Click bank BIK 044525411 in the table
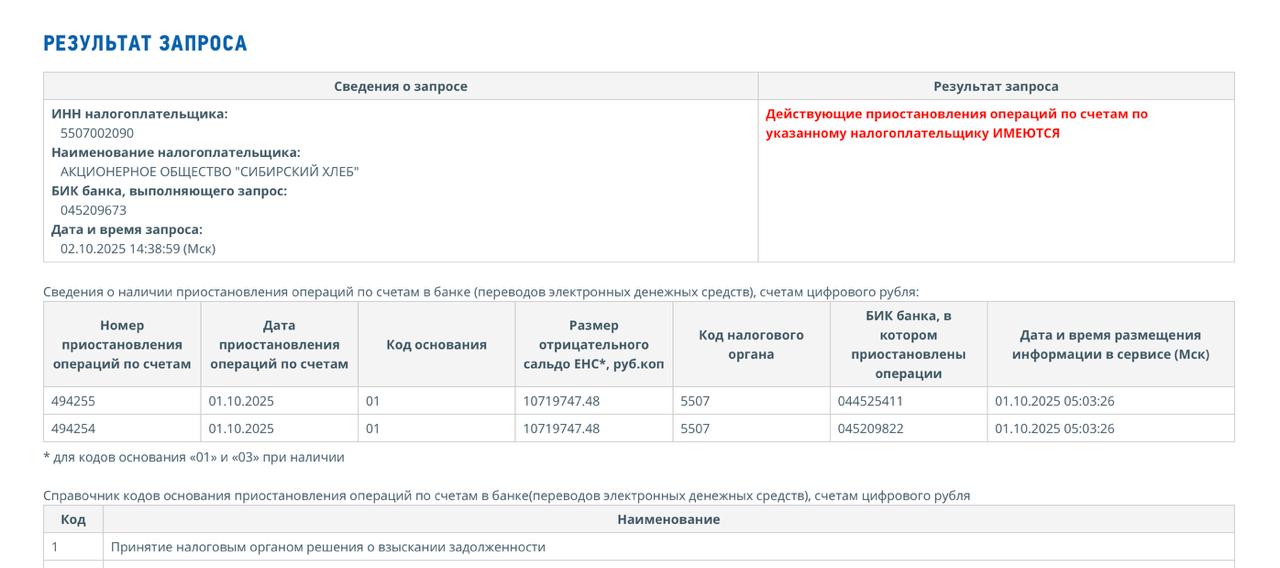Viewport: 1280px width, 568px height. tap(870, 401)
